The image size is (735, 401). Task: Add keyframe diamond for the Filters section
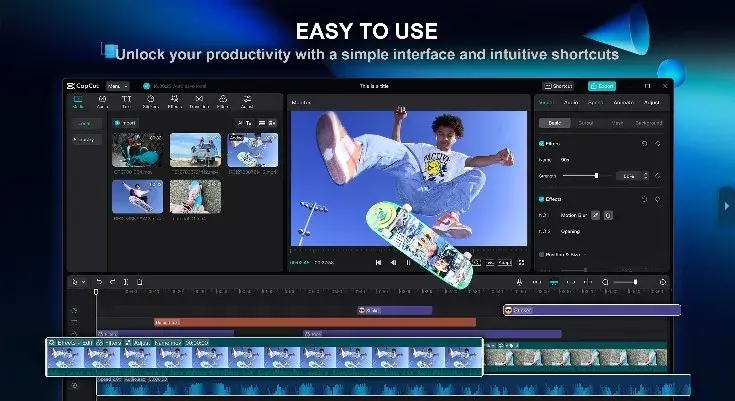(658, 144)
